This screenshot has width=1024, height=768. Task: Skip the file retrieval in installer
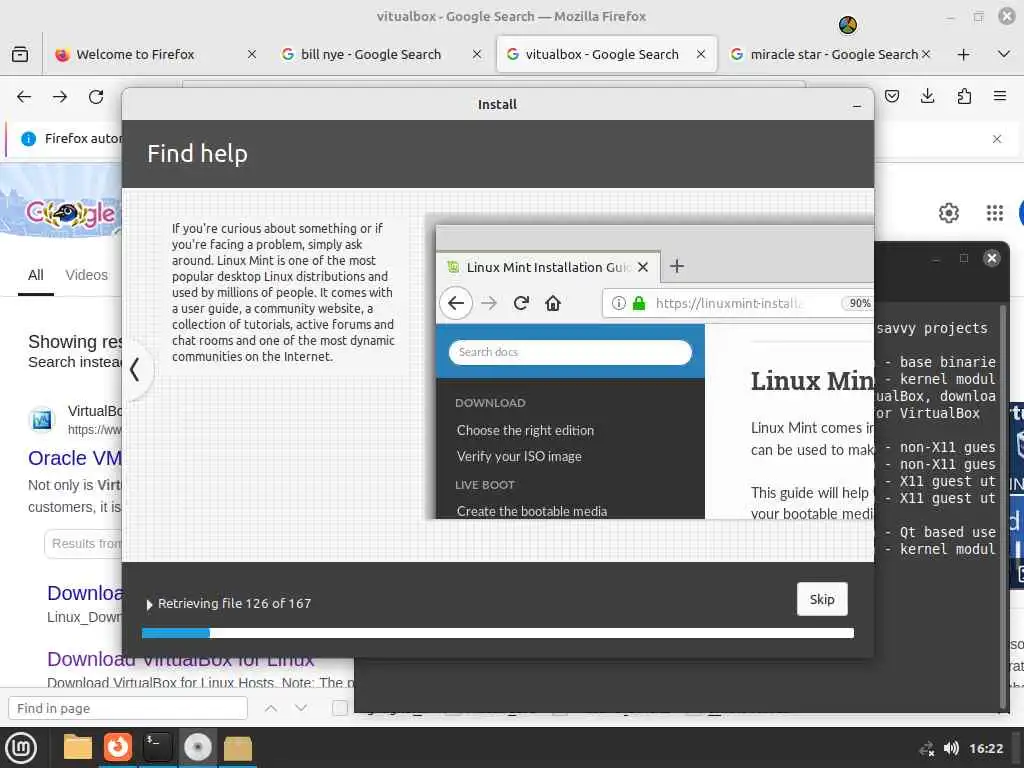coord(822,599)
